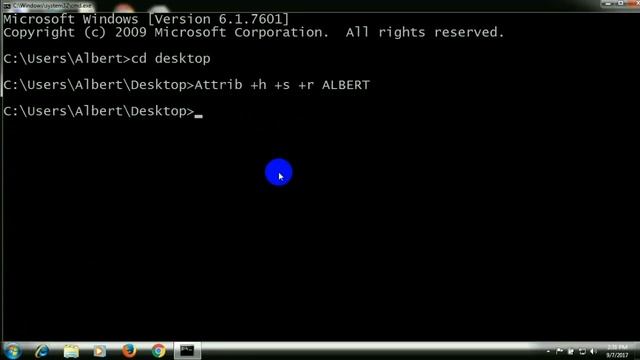Minimize the Command Prompt window
This screenshot has width=640, height=360.
[608, 4]
